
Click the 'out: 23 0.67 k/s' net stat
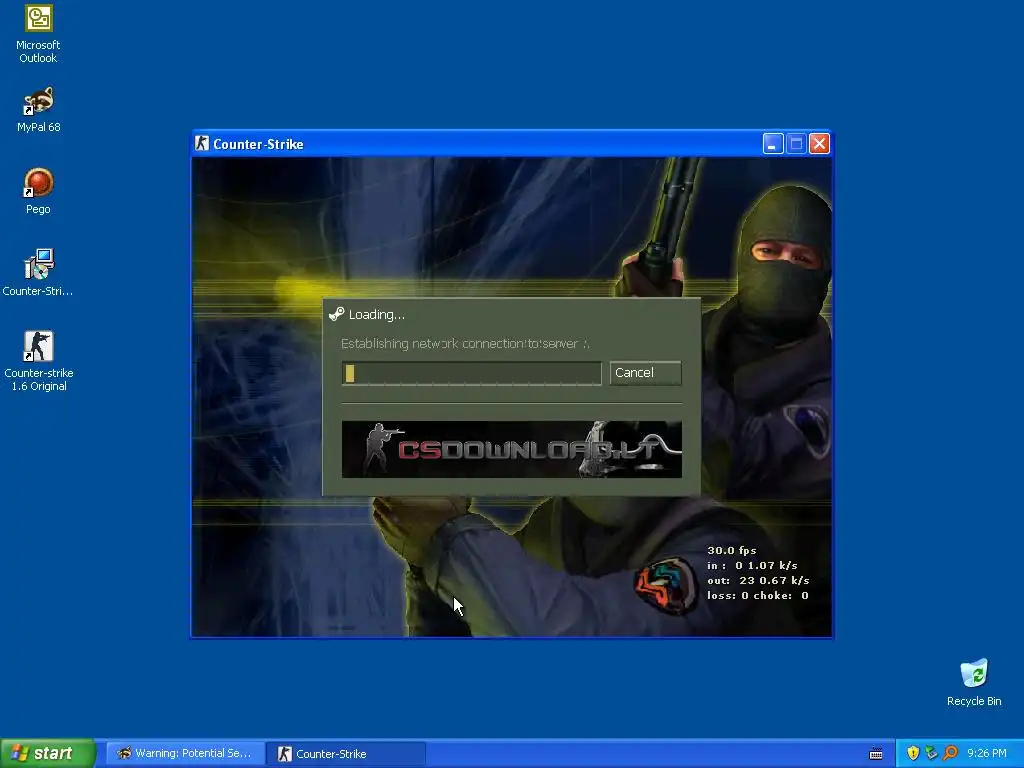758,581
